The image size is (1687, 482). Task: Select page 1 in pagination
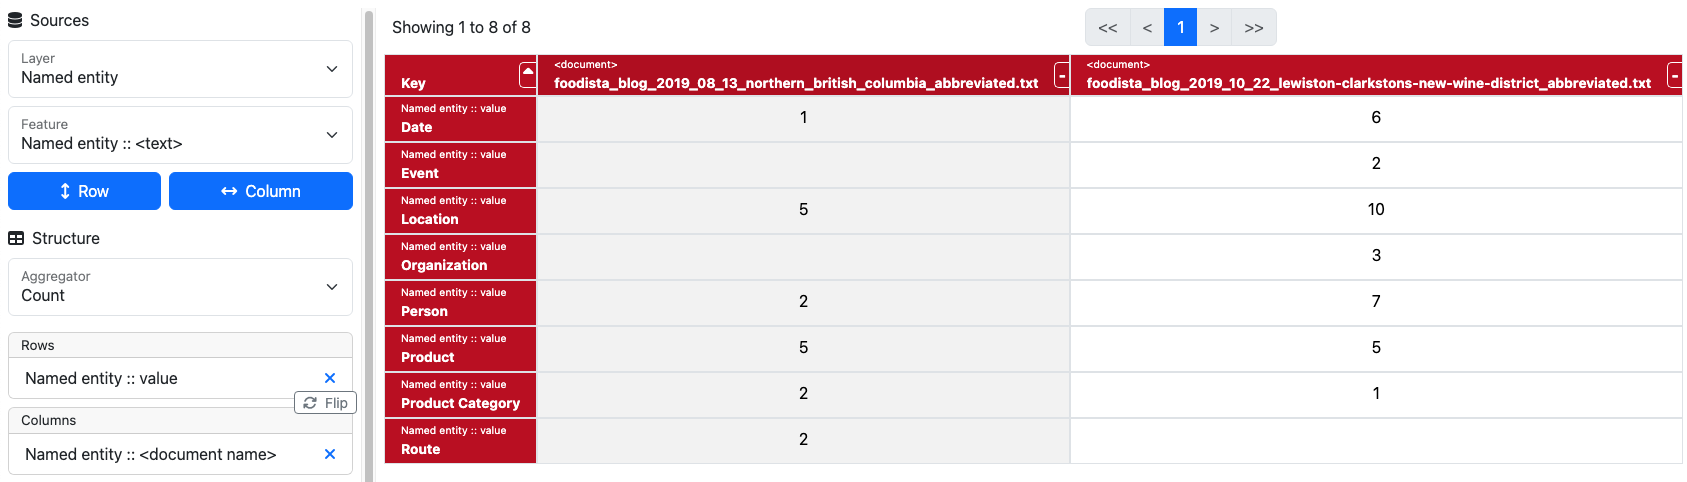point(1180,28)
